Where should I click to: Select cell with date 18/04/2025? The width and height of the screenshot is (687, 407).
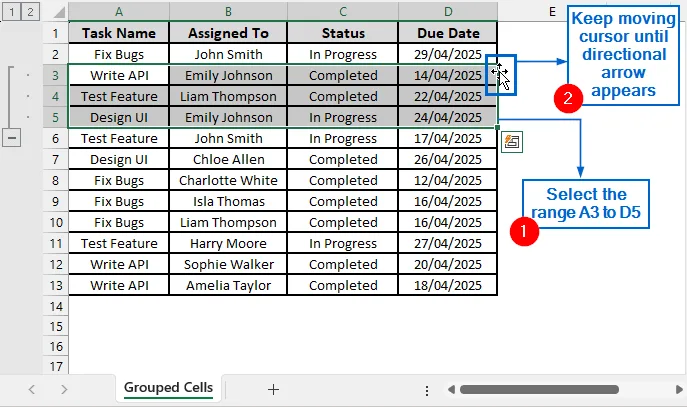coord(448,286)
